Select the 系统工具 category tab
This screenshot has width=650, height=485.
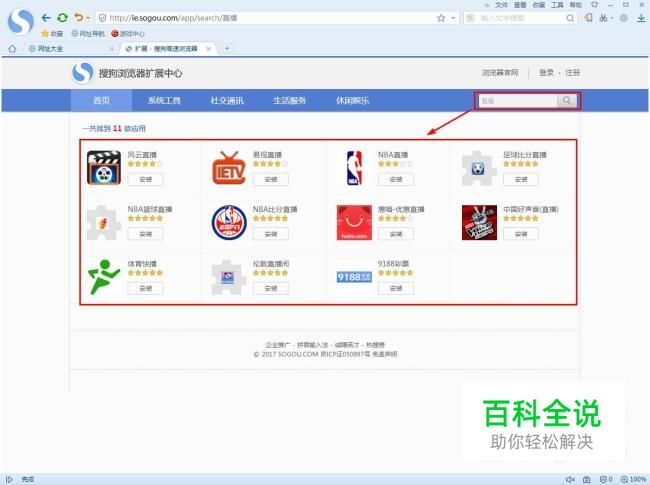[x=164, y=100]
